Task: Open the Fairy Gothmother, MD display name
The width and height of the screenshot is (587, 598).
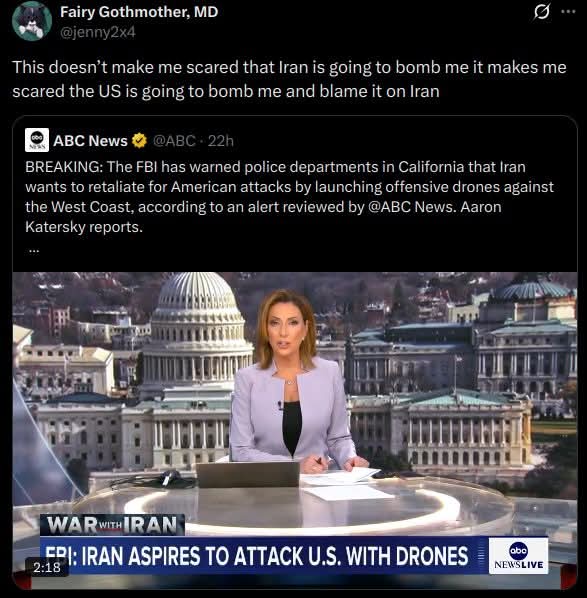Action: click(139, 12)
